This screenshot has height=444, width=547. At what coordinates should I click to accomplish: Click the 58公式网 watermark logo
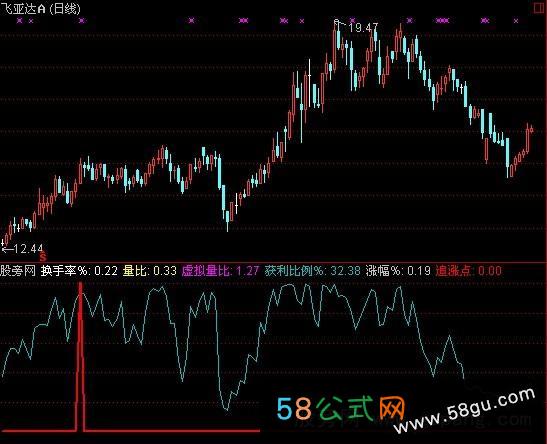(x=341, y=408)
